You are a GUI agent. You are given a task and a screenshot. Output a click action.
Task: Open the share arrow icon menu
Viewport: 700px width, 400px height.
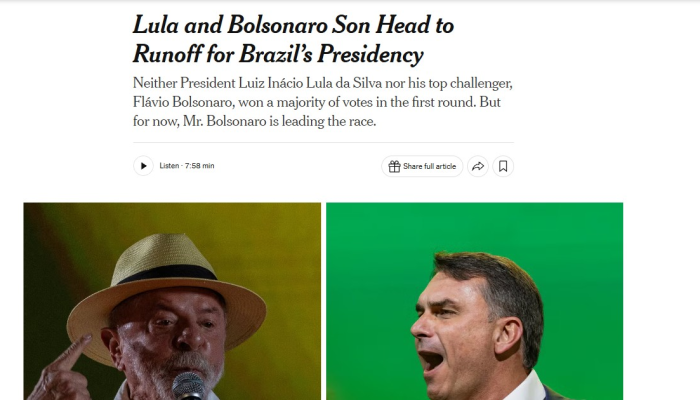pyautogui.click(x=478, y=166)
